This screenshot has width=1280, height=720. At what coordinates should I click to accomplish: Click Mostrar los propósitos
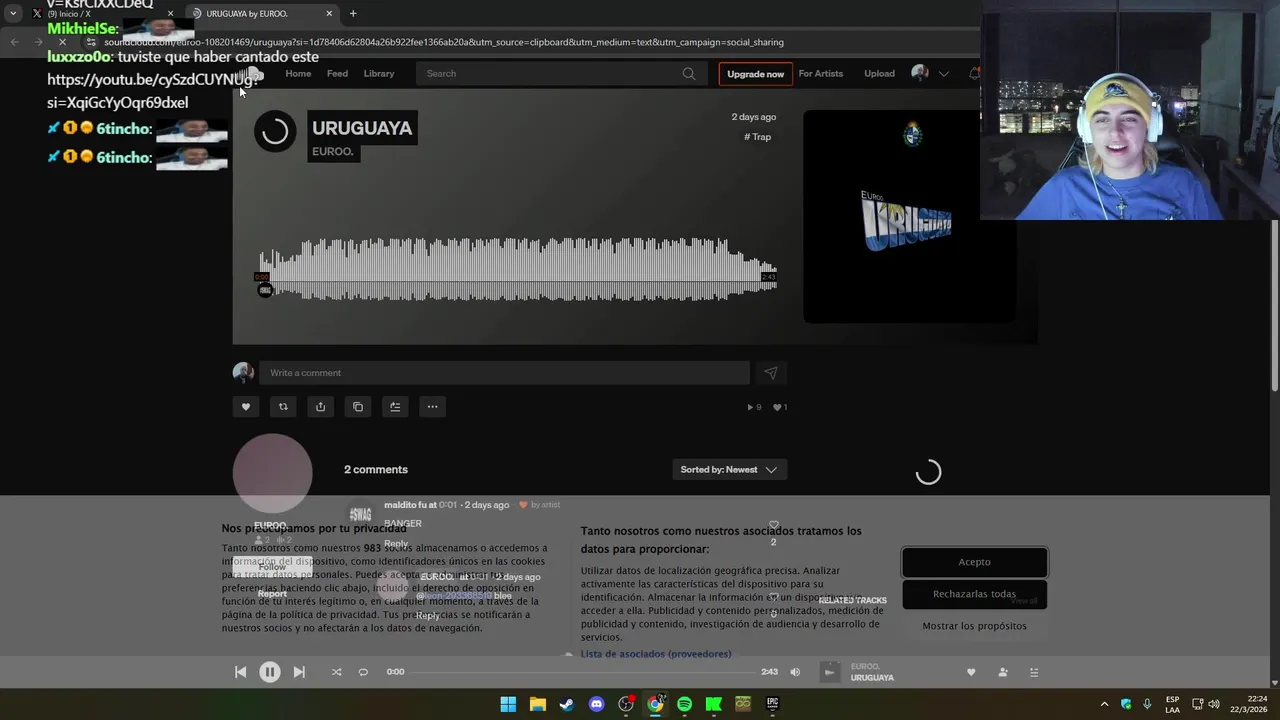974,626
